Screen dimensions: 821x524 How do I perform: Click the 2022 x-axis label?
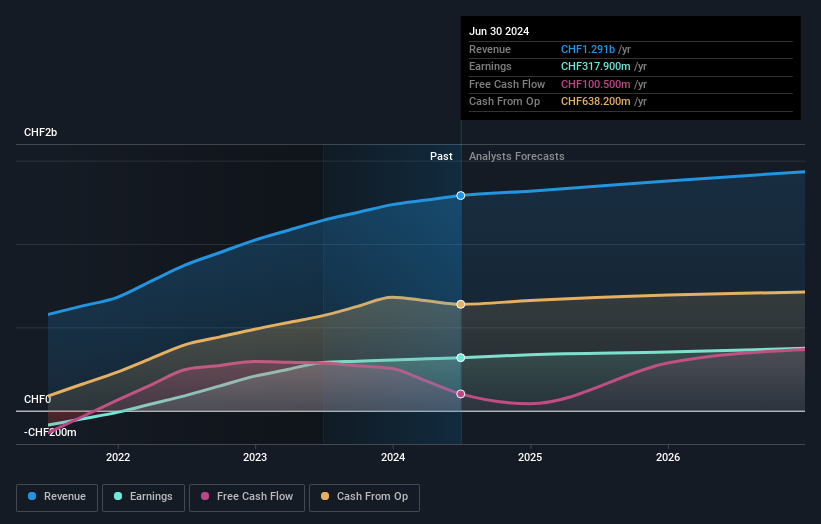tap(118, 457)
